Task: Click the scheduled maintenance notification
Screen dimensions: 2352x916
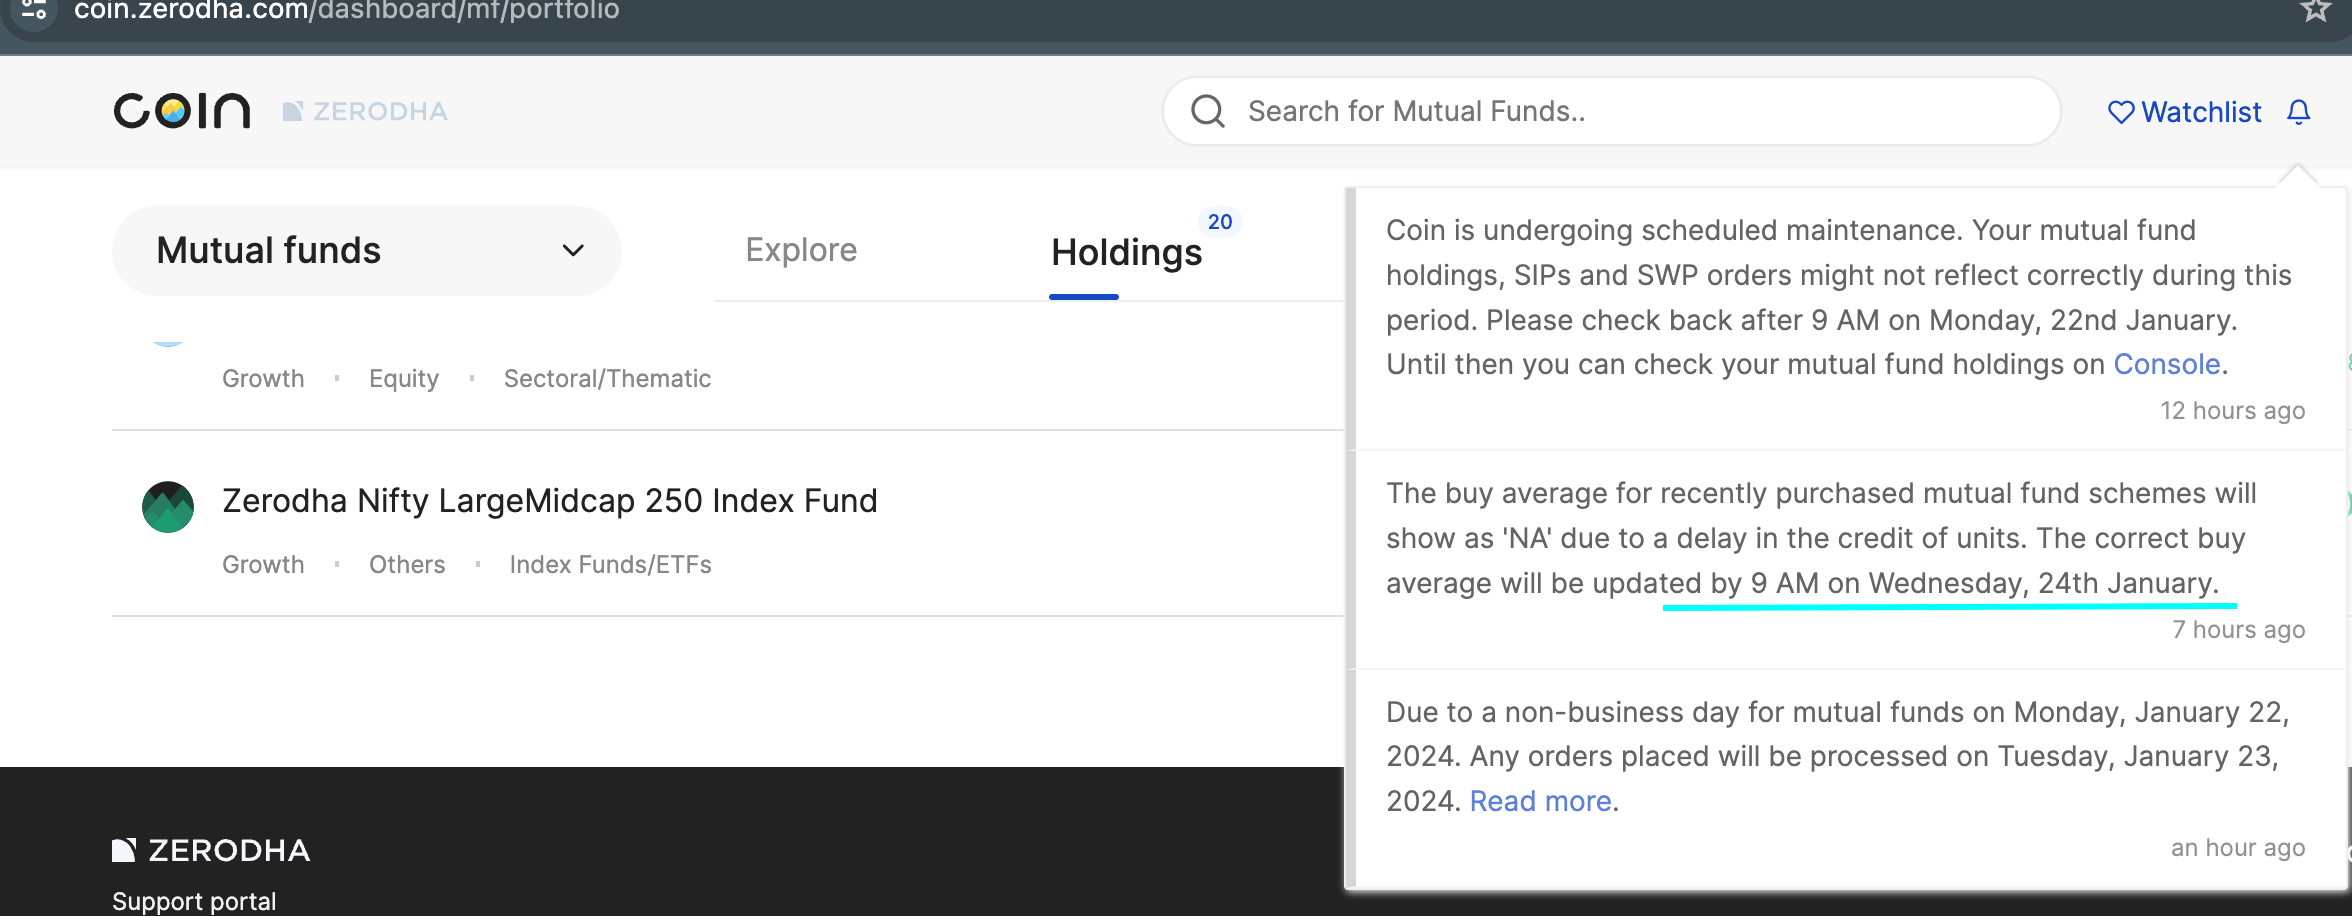Action: click(x=1846, y=319)
